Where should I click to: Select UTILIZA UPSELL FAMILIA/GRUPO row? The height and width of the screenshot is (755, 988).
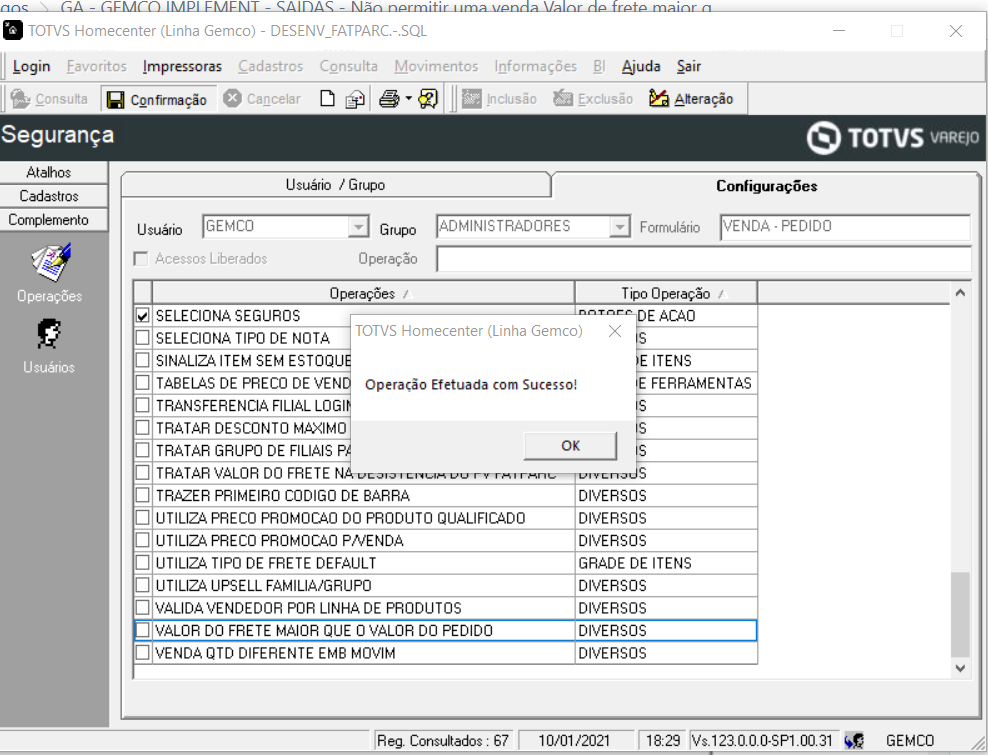click(445, 585)
